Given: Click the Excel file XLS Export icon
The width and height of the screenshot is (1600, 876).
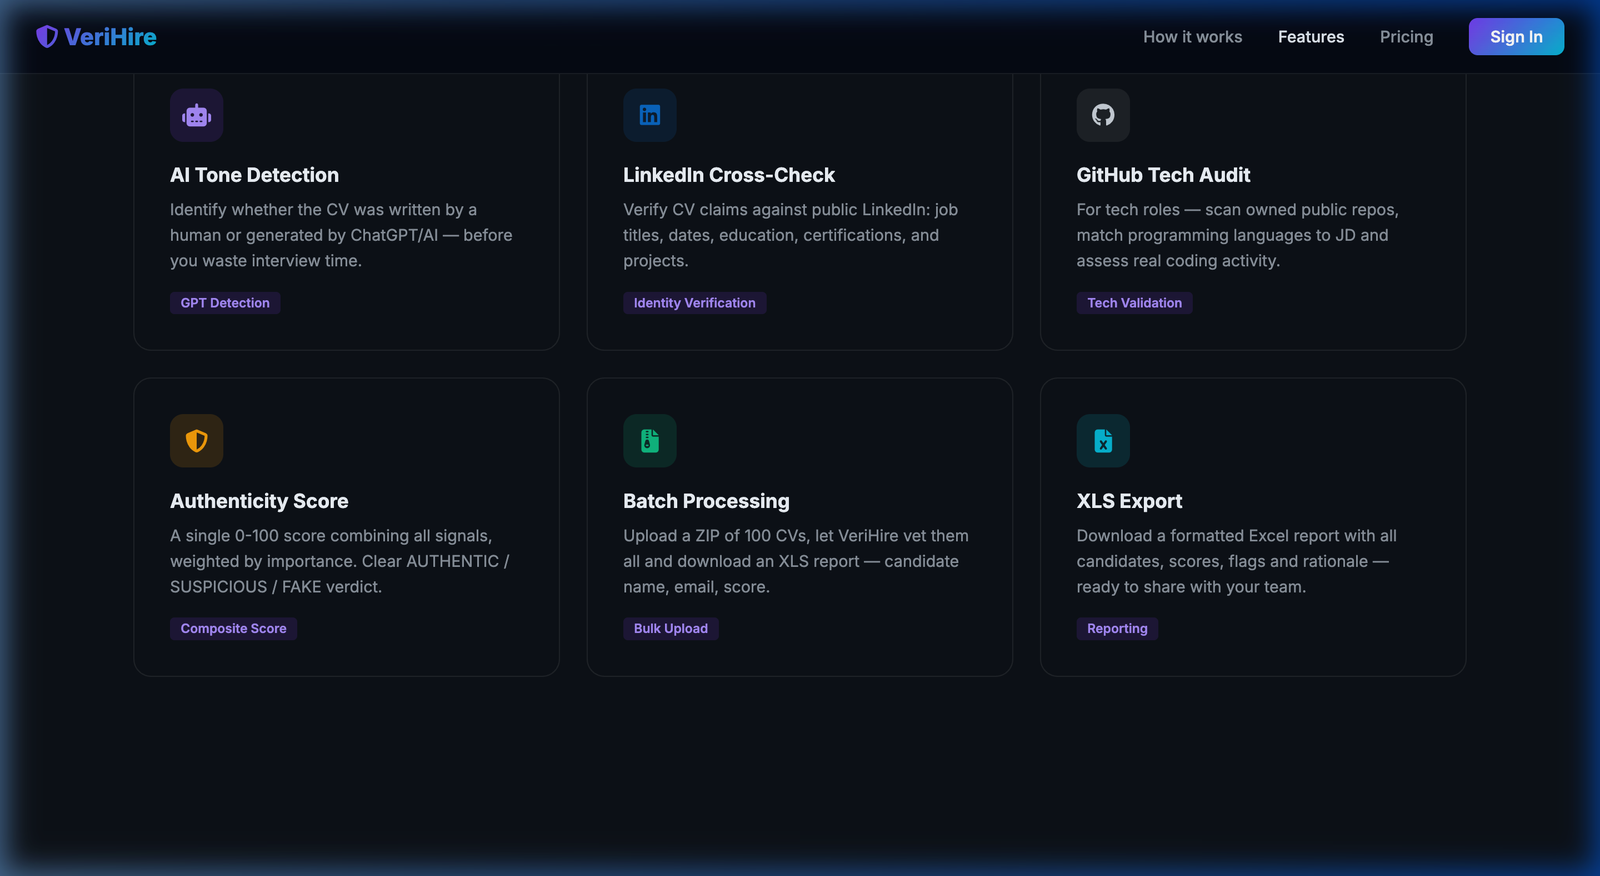Looking at the screenshot, I should (x=1103, y=441).
